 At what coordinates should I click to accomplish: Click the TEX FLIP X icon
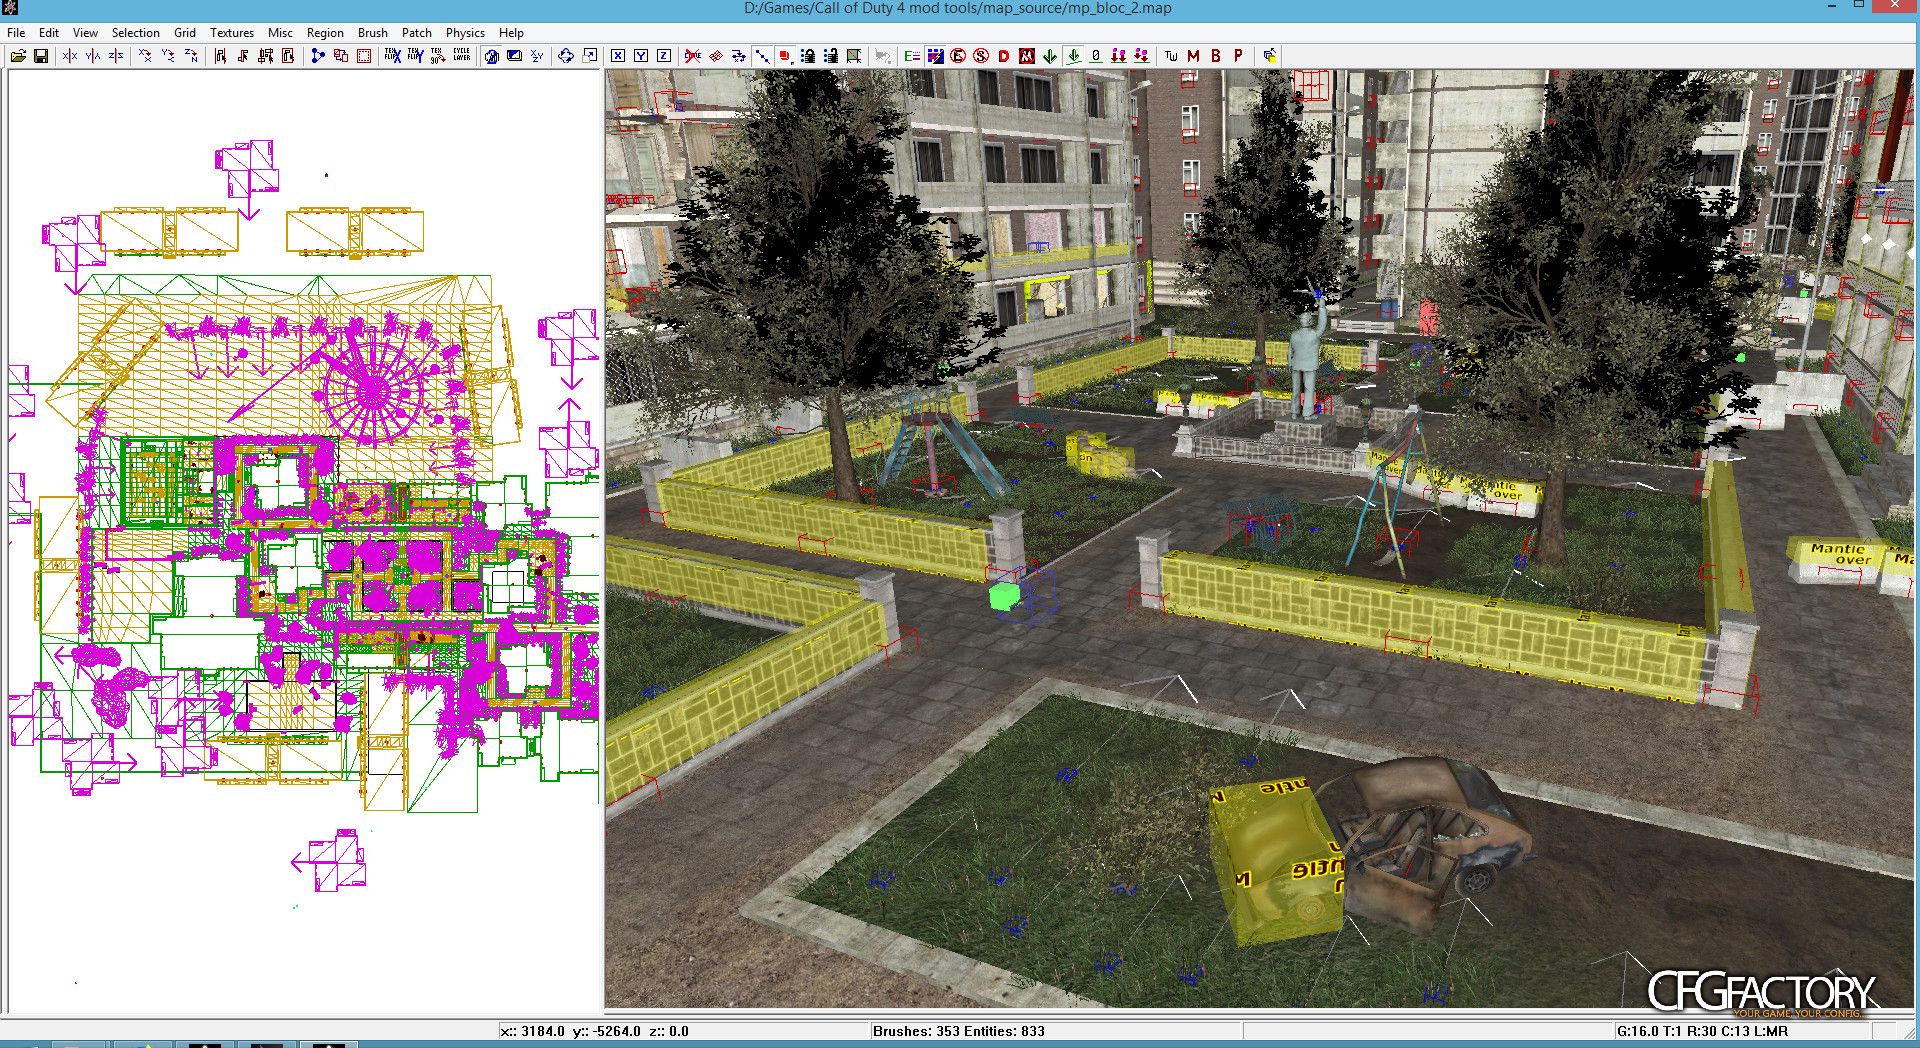point(393,56)
